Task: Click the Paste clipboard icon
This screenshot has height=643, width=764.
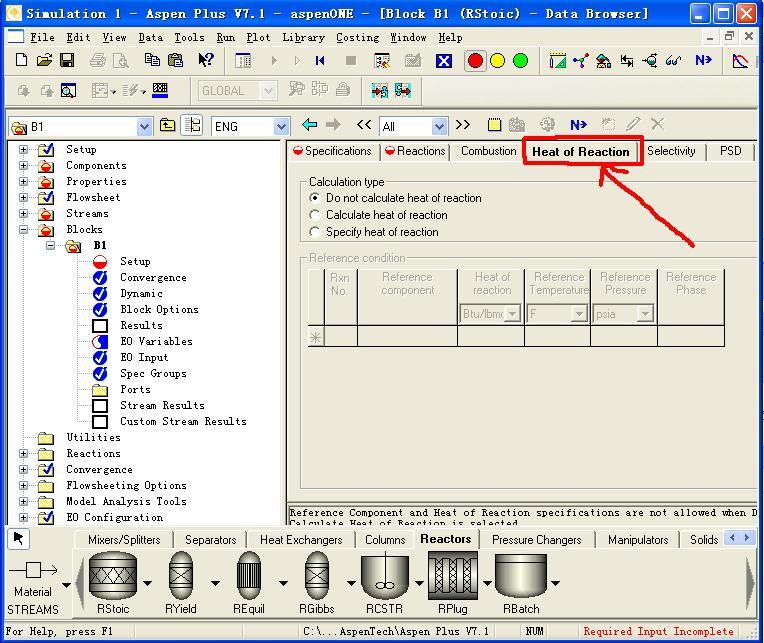Action: pyautogui.click(x=175, y=60)
